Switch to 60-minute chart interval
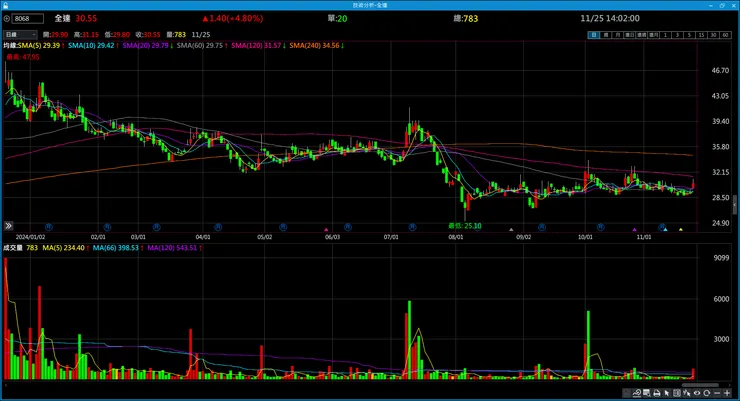 click(x=725, y=35)
